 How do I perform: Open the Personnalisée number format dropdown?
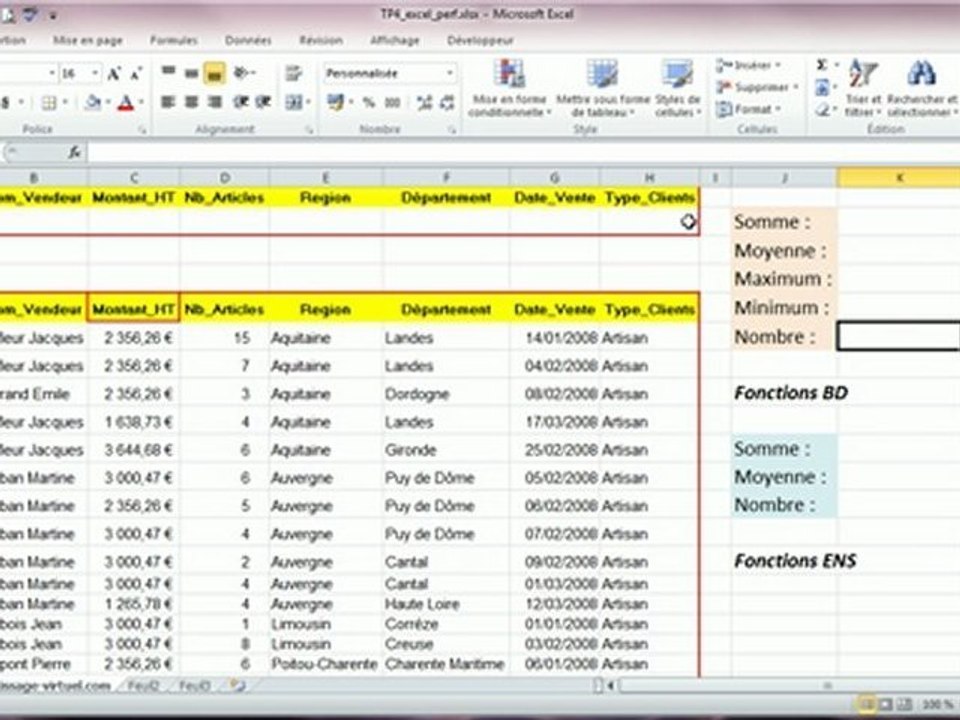(450, 73)
